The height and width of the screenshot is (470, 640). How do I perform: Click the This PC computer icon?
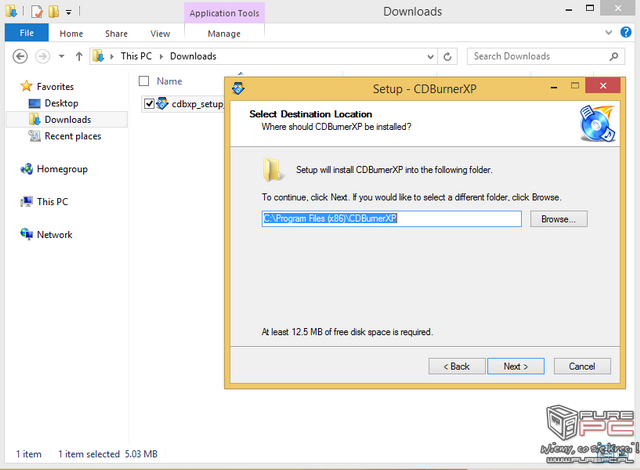(27, 202)
